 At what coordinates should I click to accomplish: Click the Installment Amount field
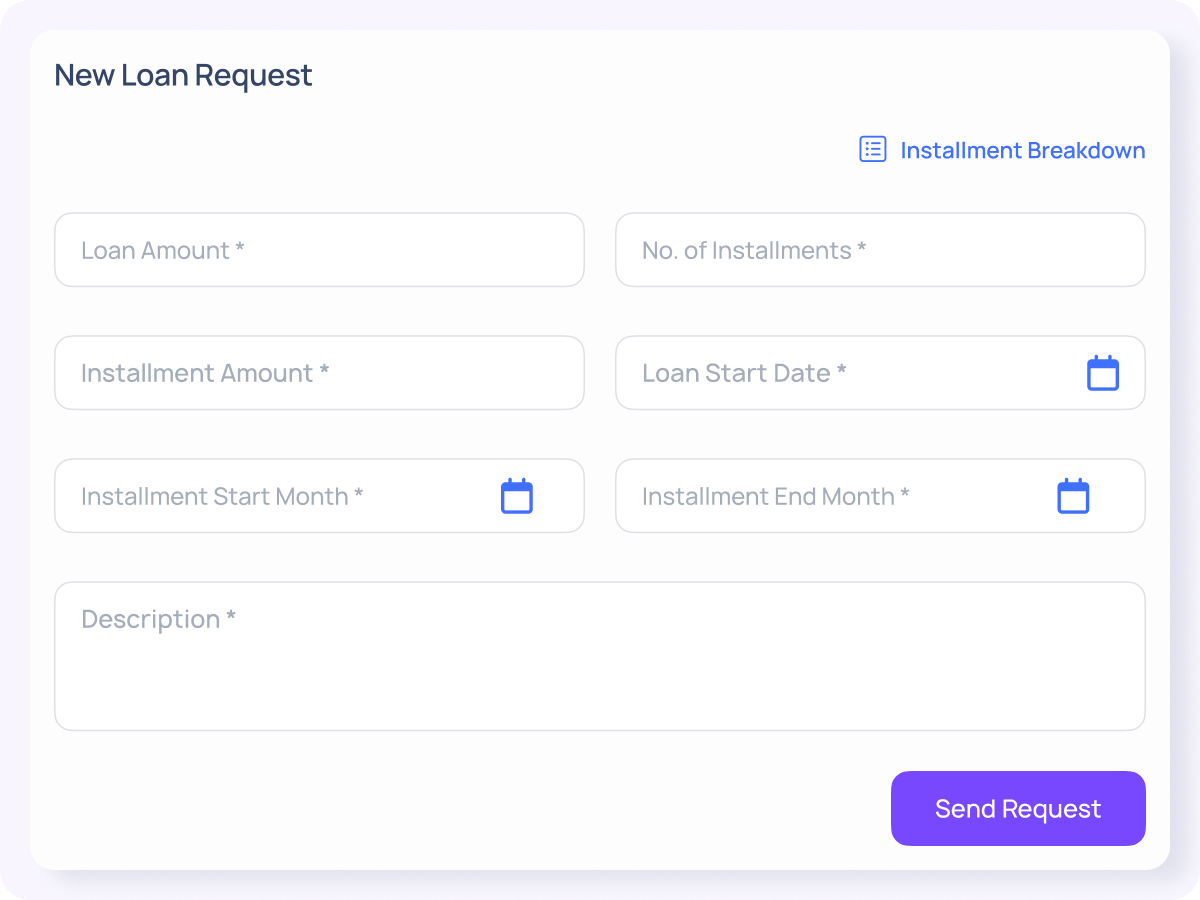click(x=319, y=373)
